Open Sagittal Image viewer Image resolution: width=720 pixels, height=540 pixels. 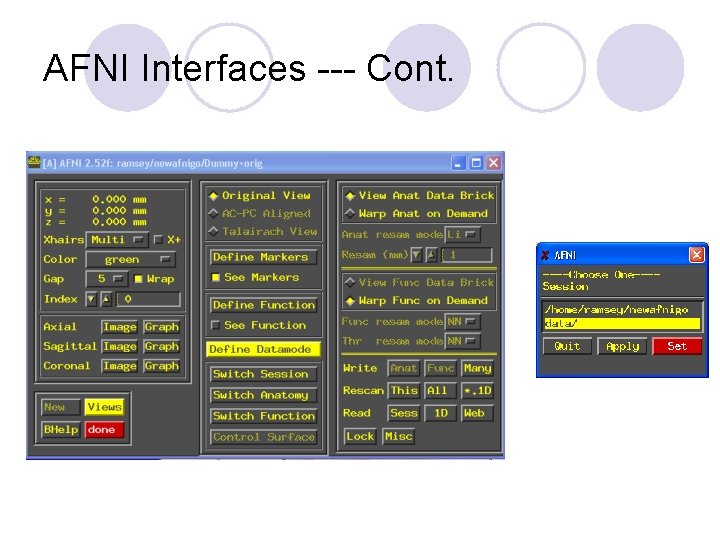(x=120, y=346)
